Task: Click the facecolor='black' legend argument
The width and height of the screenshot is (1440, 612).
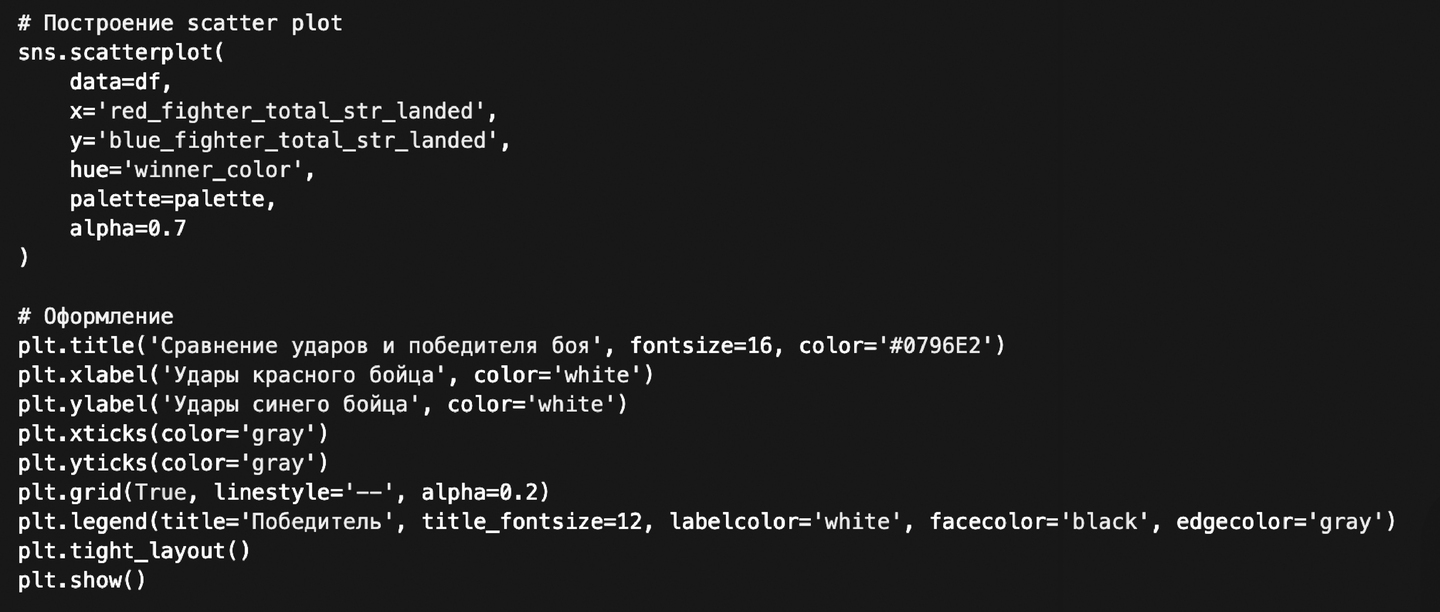Action: pos(1034,522)
